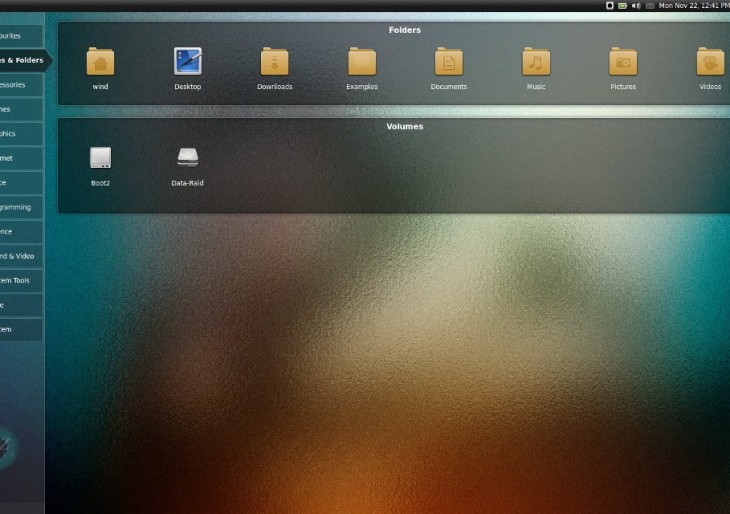Open the Videos folder
730x514 pixels.
710,68
